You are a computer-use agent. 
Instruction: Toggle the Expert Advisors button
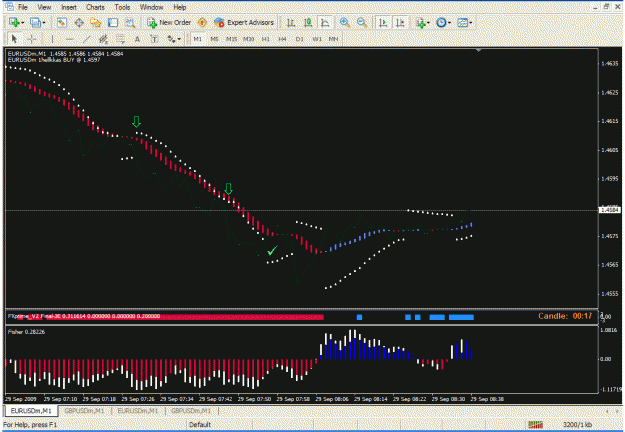[x=244, y=23]
